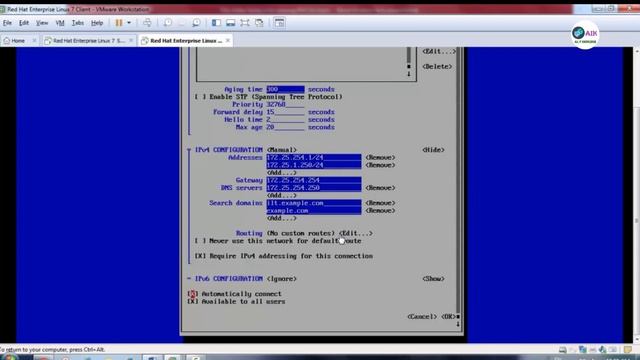The height and width of the screenshot is (360, 640).
Task: Expand IPv6 section with <Show>
Action: [433, 279]
